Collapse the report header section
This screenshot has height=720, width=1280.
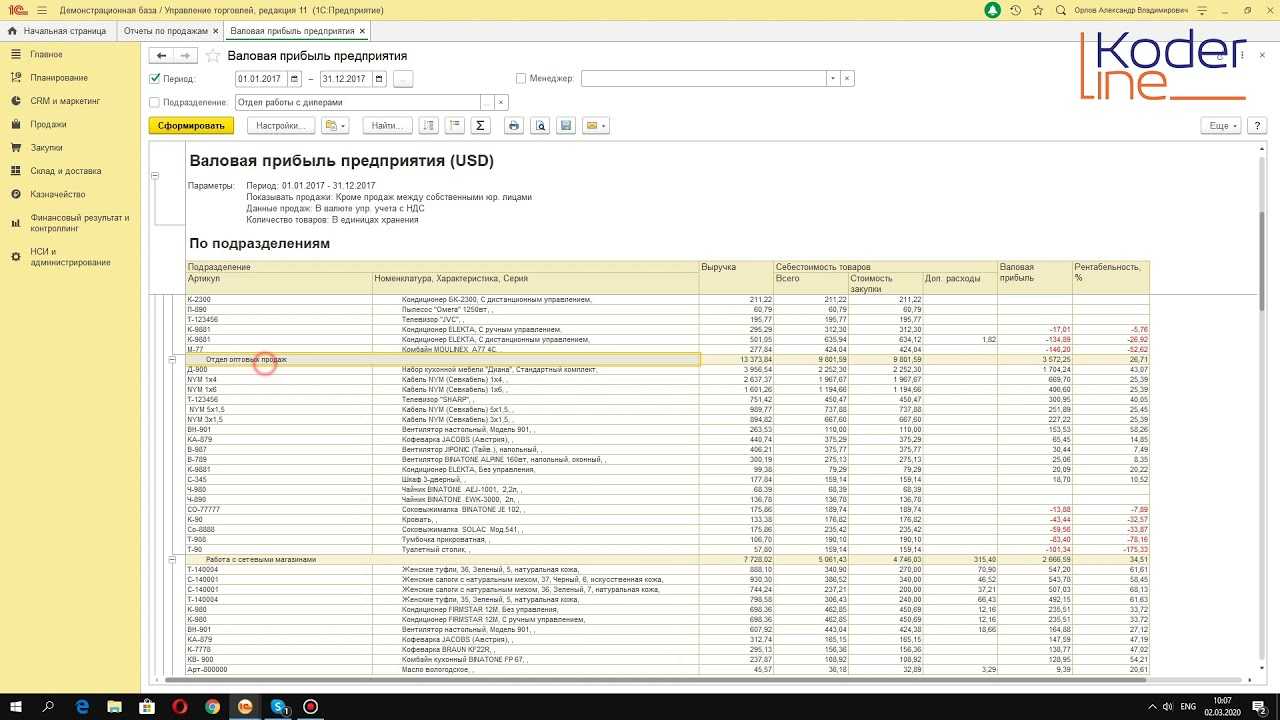tap(155, 175)
